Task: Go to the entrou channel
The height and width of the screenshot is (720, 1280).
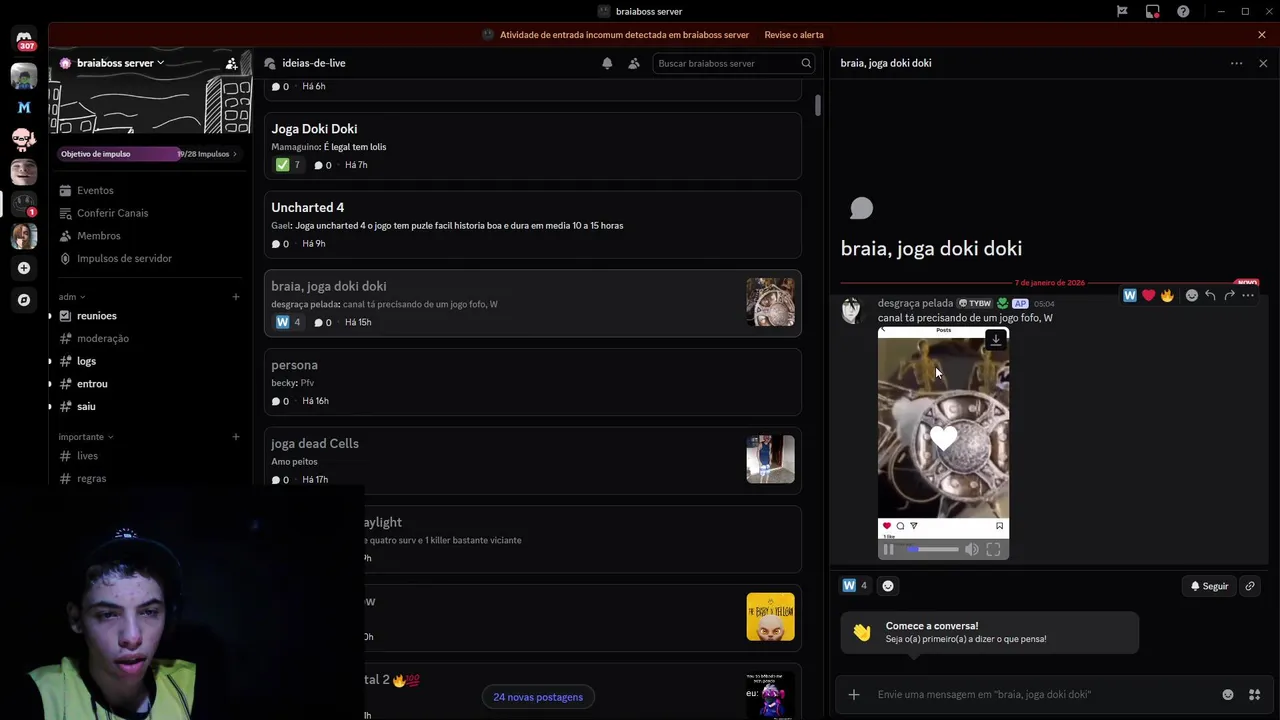Action: [150, 384]
